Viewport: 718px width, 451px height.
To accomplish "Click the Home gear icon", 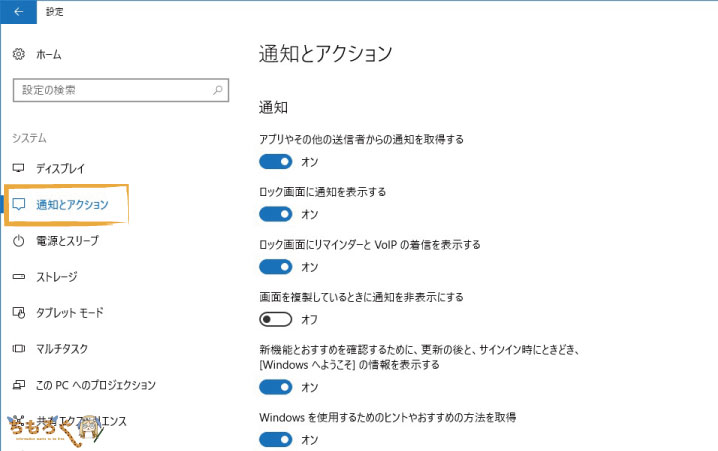I will tap(18, 54).
